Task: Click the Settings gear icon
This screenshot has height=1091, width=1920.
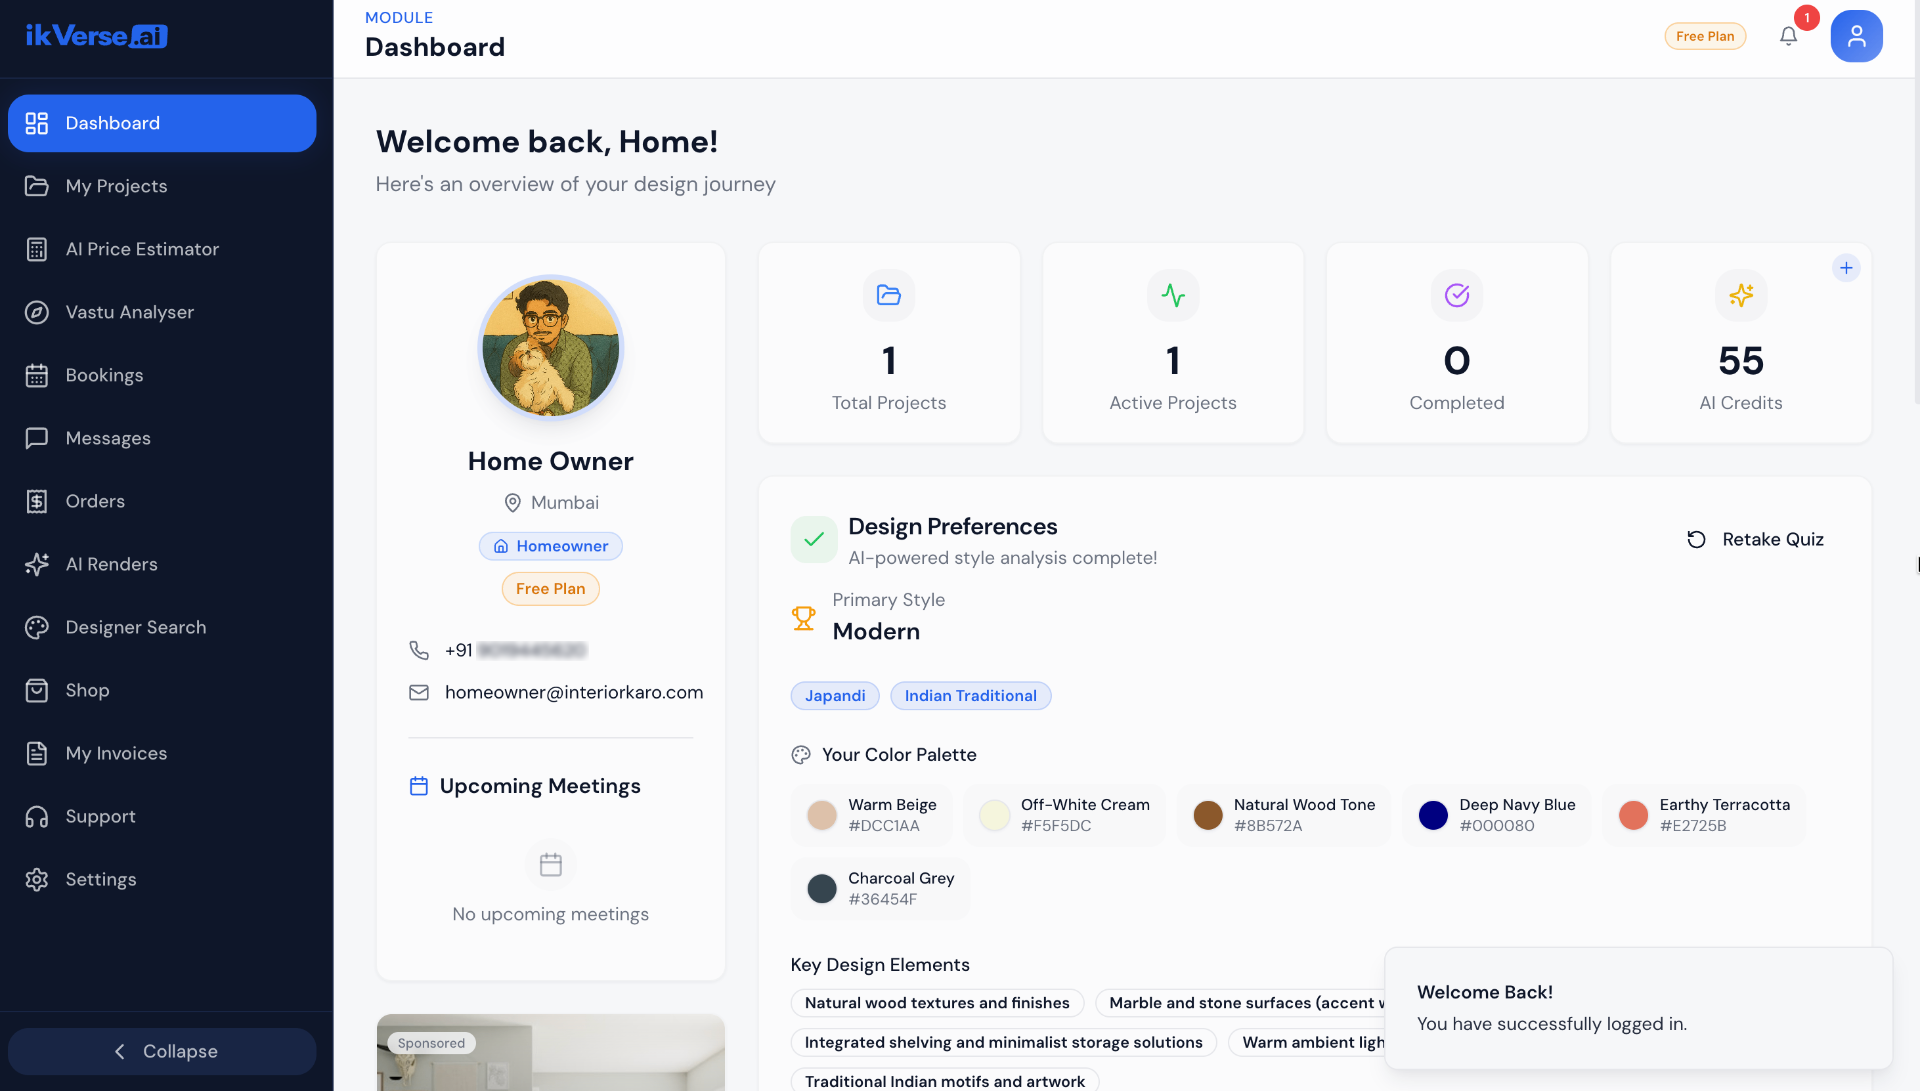Action: coord(37,879)
